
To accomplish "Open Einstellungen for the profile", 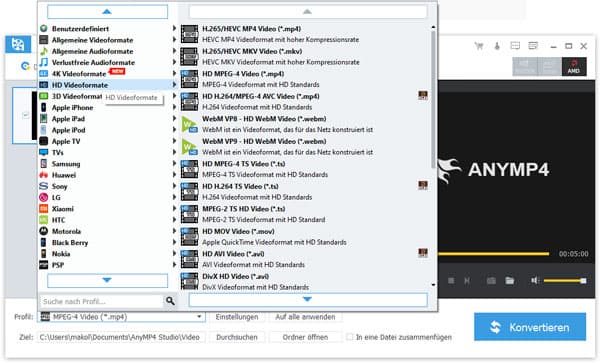I will coord(237,317).
